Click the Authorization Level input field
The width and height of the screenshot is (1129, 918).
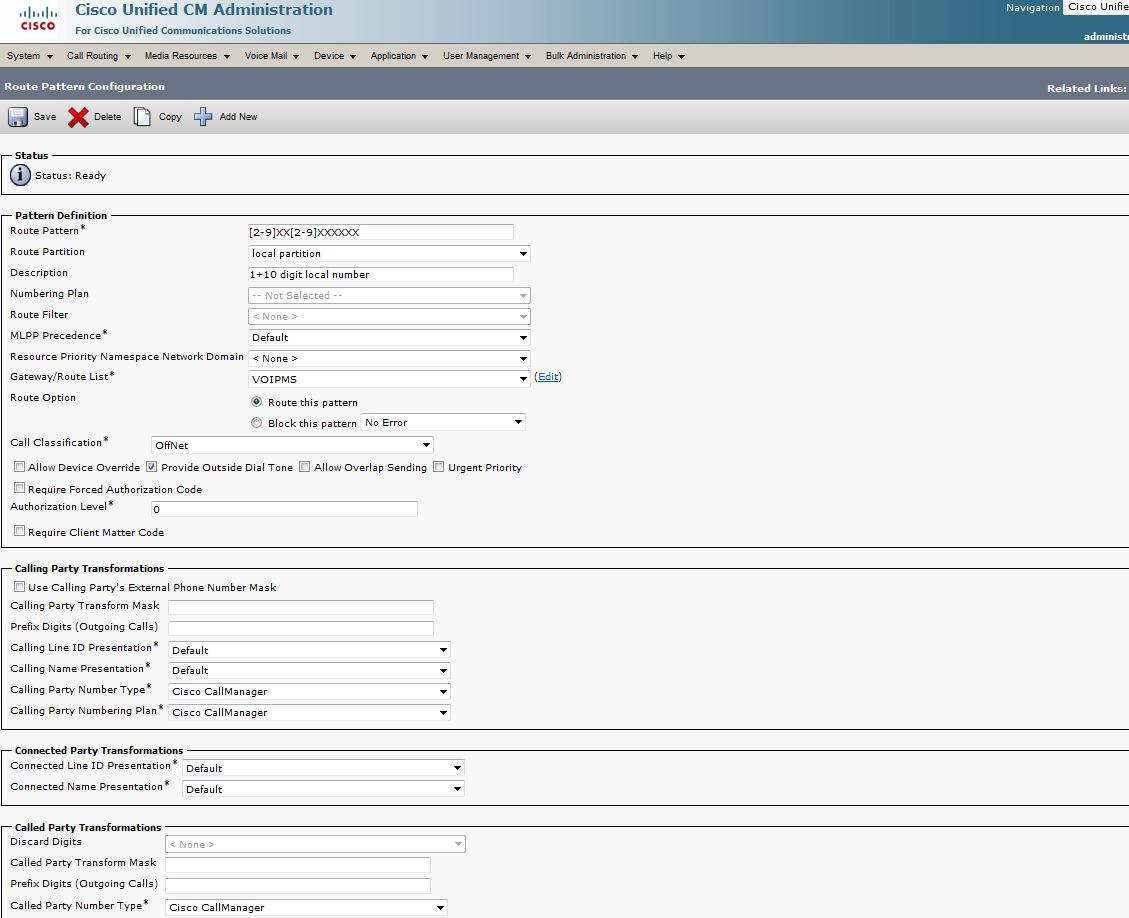[x=284, y=509]
